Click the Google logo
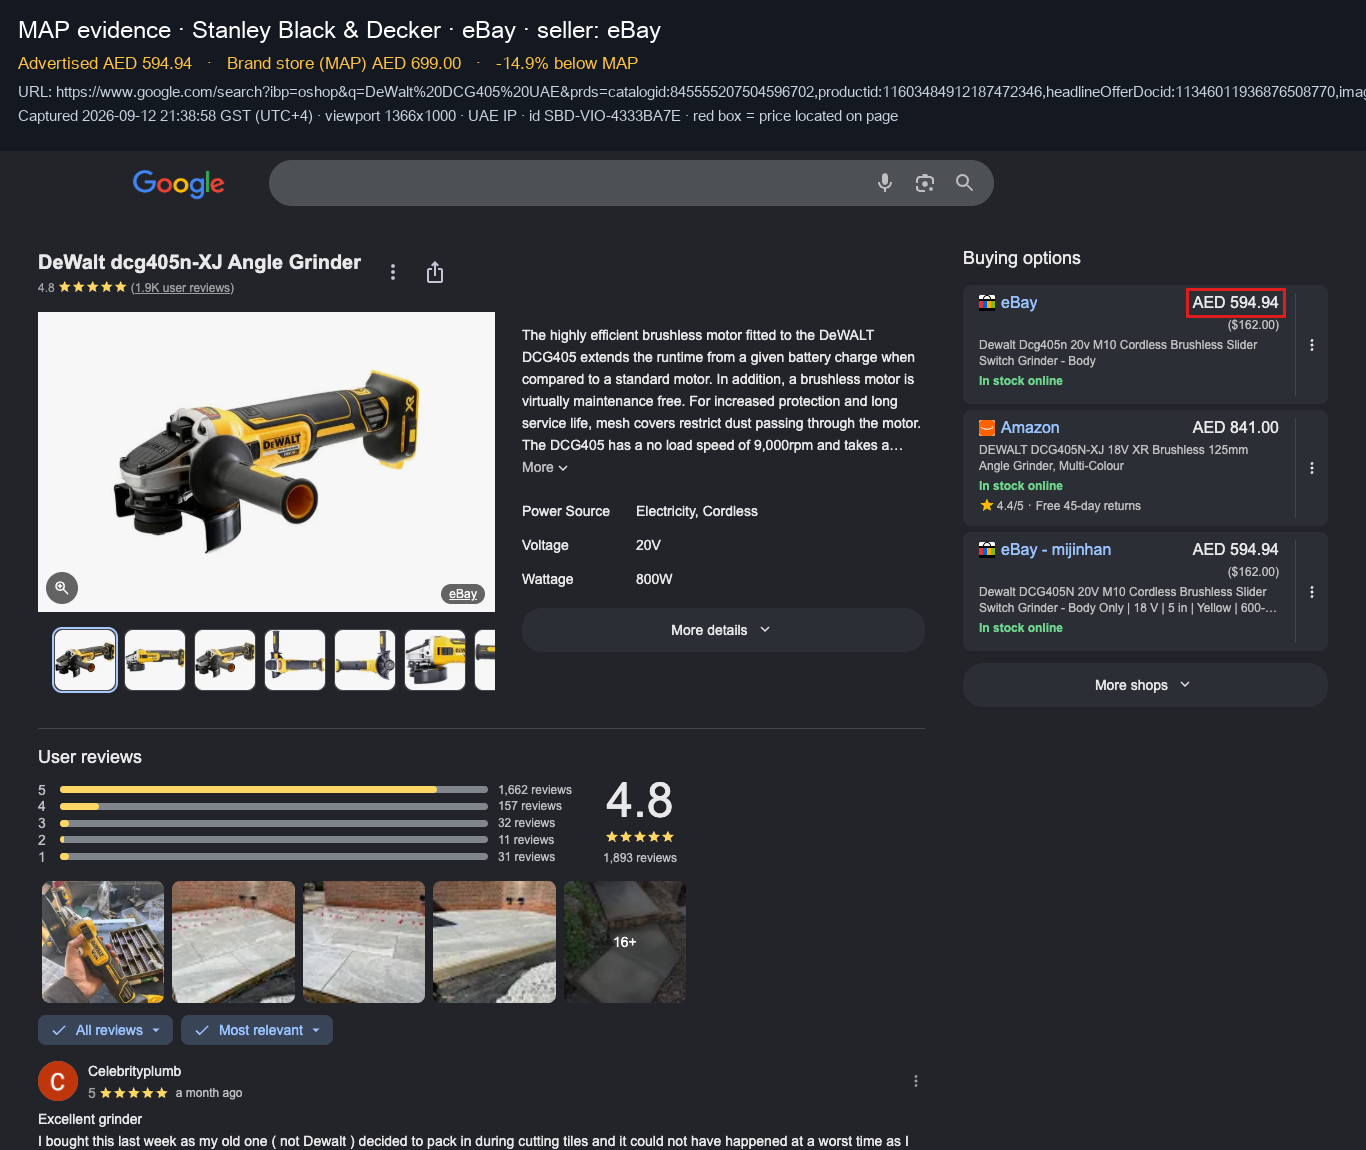The width and height of the screenshot is (1366, 1150). click(179, 183)
